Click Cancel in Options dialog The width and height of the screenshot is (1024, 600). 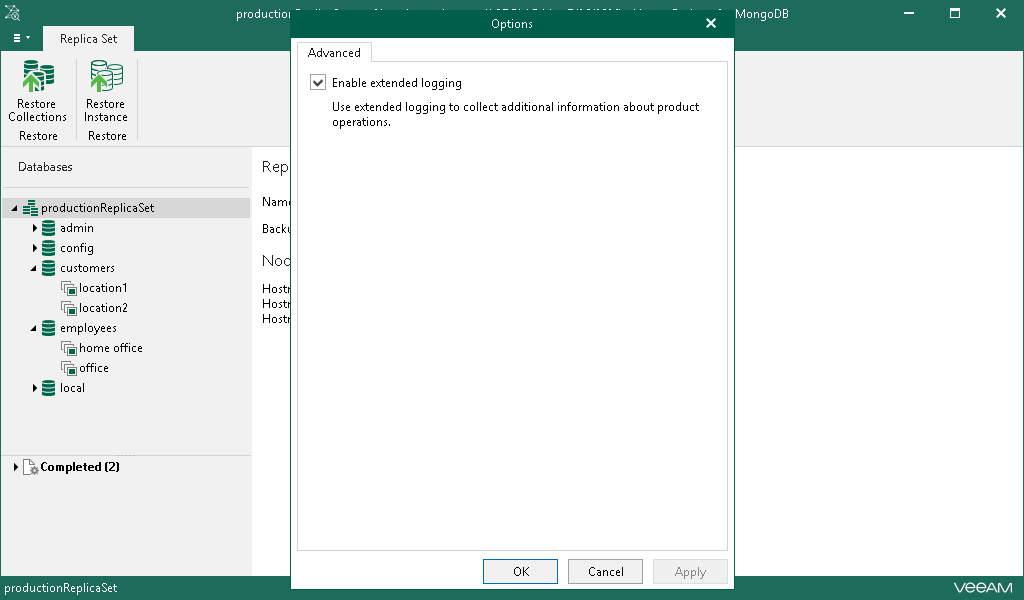tap(605, 571)
